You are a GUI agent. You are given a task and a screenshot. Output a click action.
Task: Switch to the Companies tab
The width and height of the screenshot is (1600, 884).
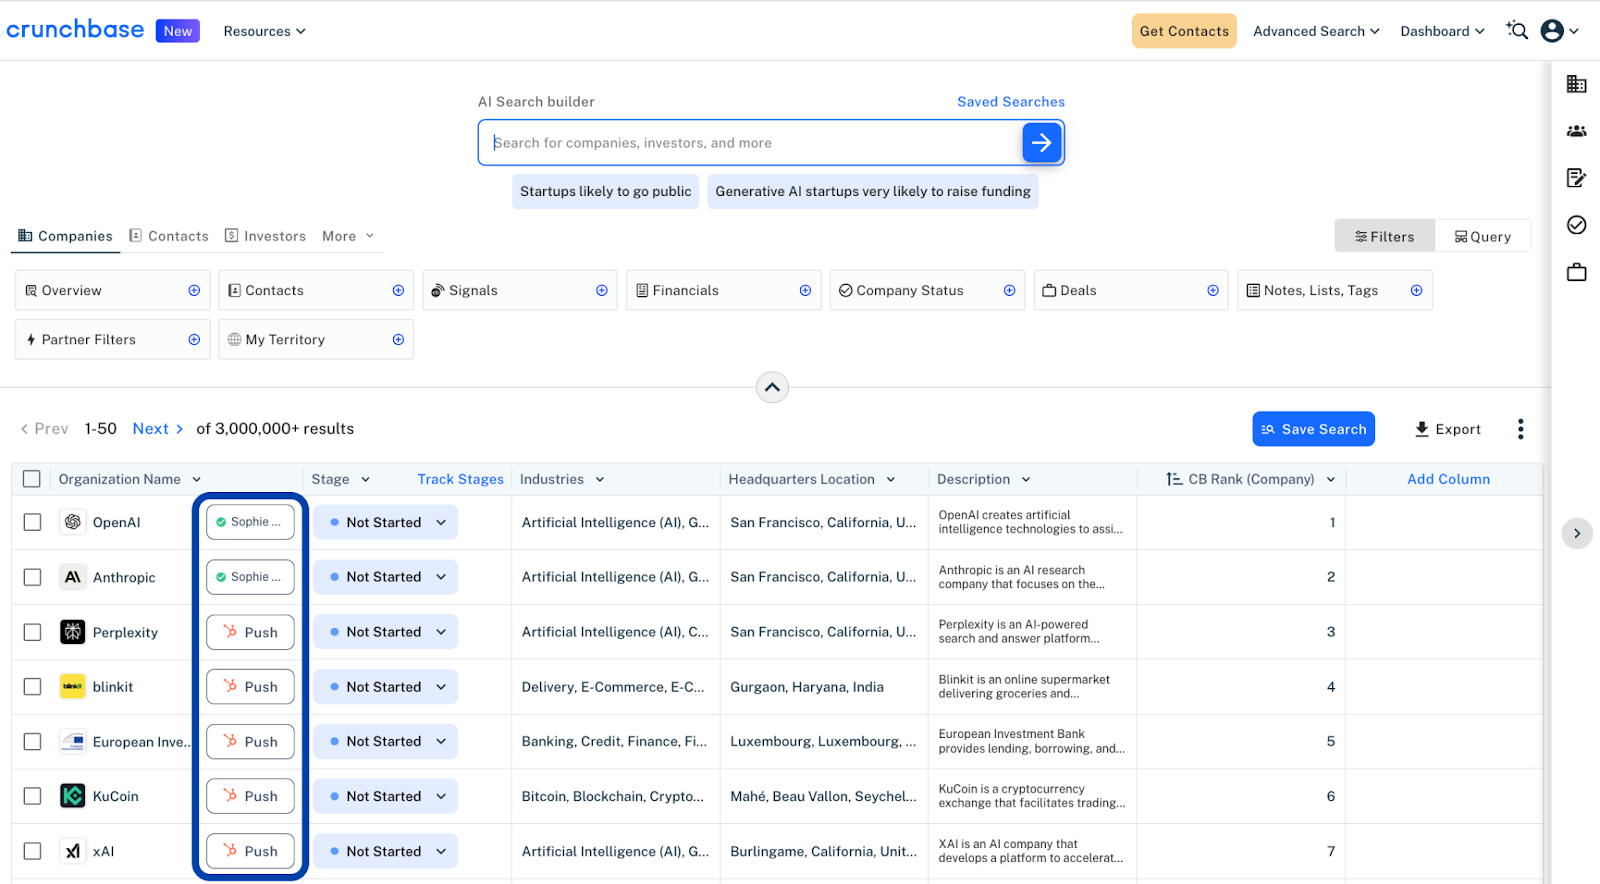pos(65,236)
